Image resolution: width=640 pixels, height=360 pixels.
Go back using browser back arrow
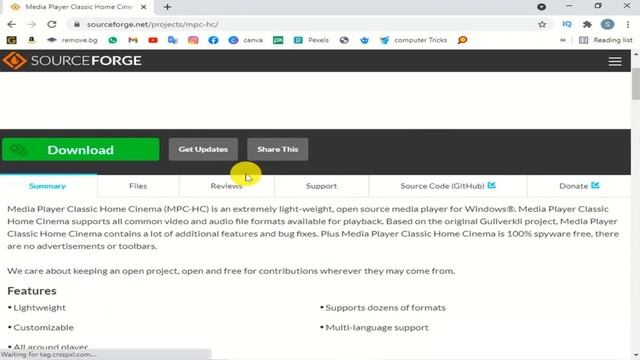[11, 24]
